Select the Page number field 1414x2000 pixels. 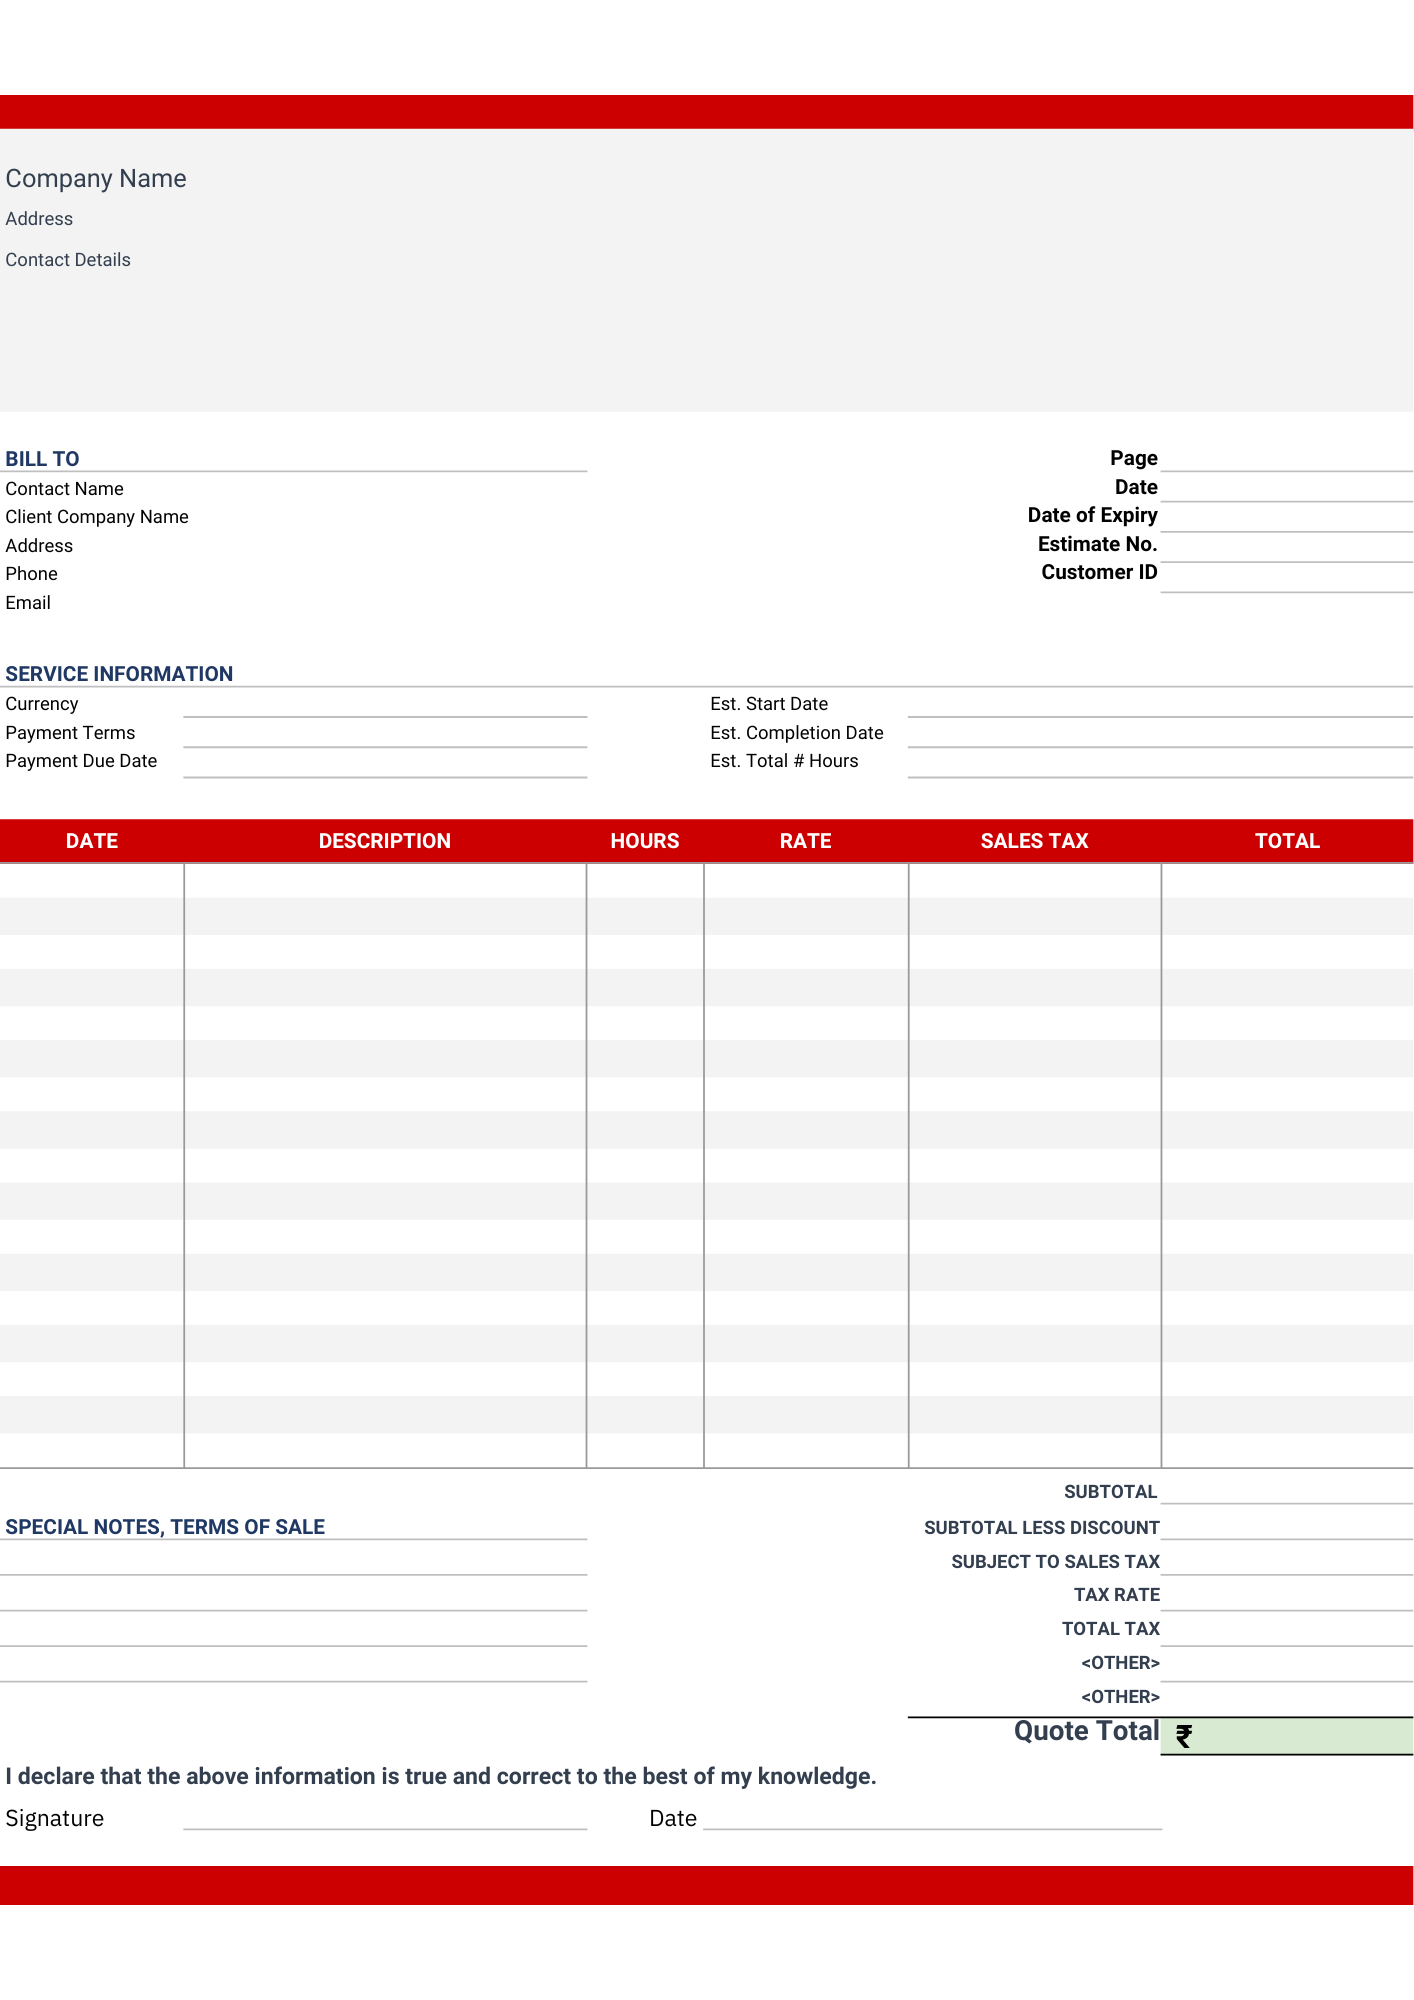click(1286, 458)
